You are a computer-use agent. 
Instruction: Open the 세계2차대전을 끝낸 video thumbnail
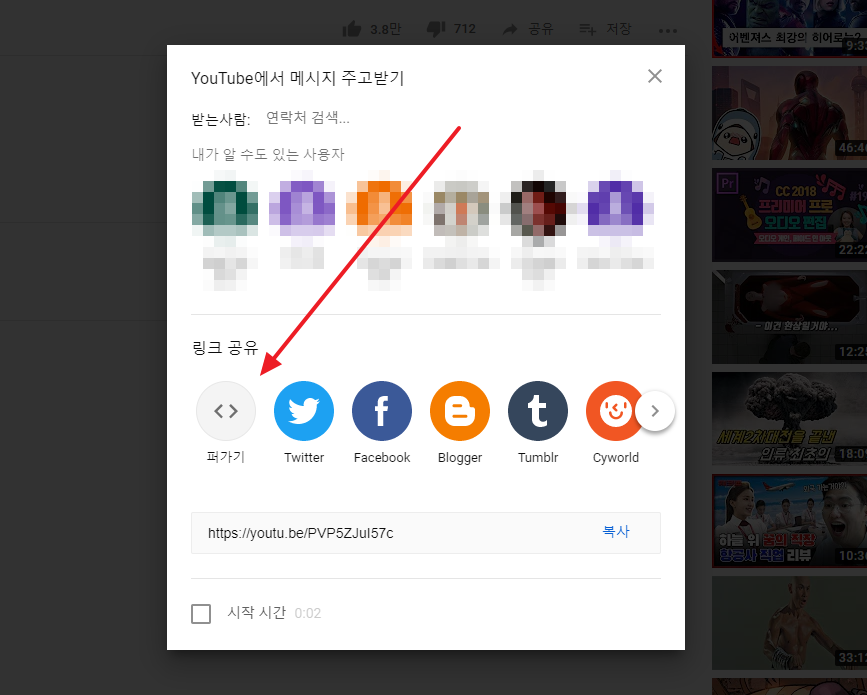(x=790, y=419)
